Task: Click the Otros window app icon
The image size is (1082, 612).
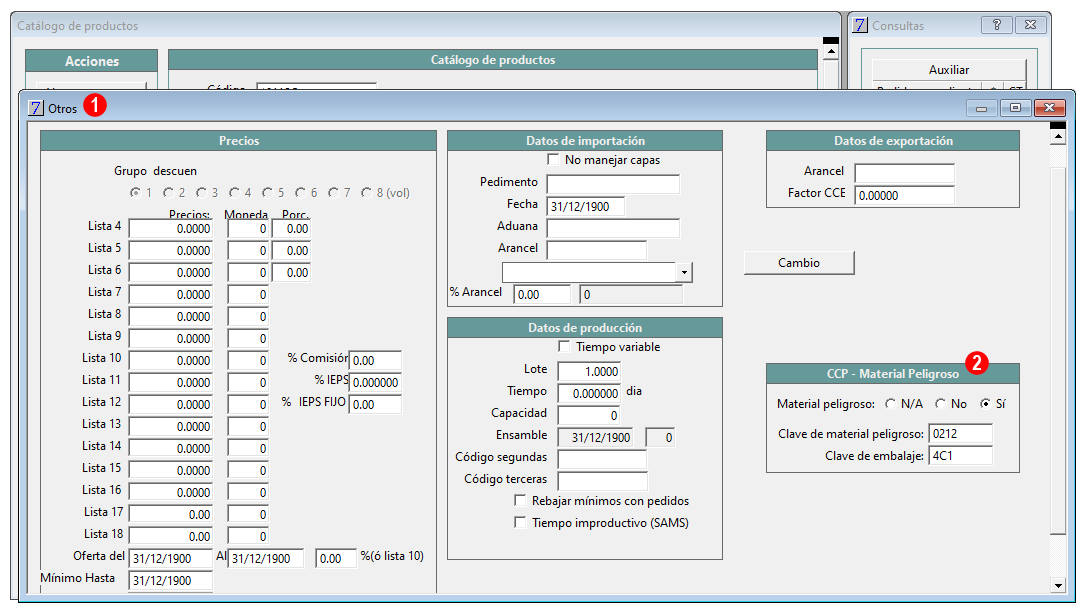Action: coord(36,108)
